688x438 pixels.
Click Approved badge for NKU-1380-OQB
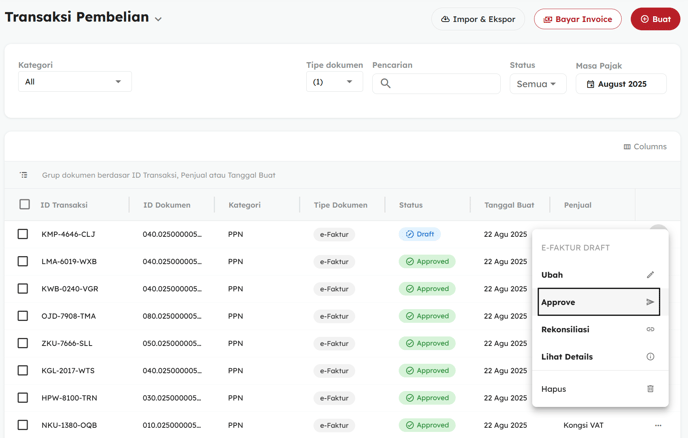click(x=427, y=425)
